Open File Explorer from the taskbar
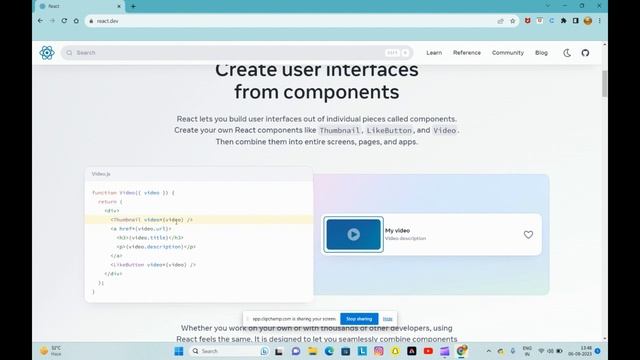This screenshot has width=640, height=360. 313,351
